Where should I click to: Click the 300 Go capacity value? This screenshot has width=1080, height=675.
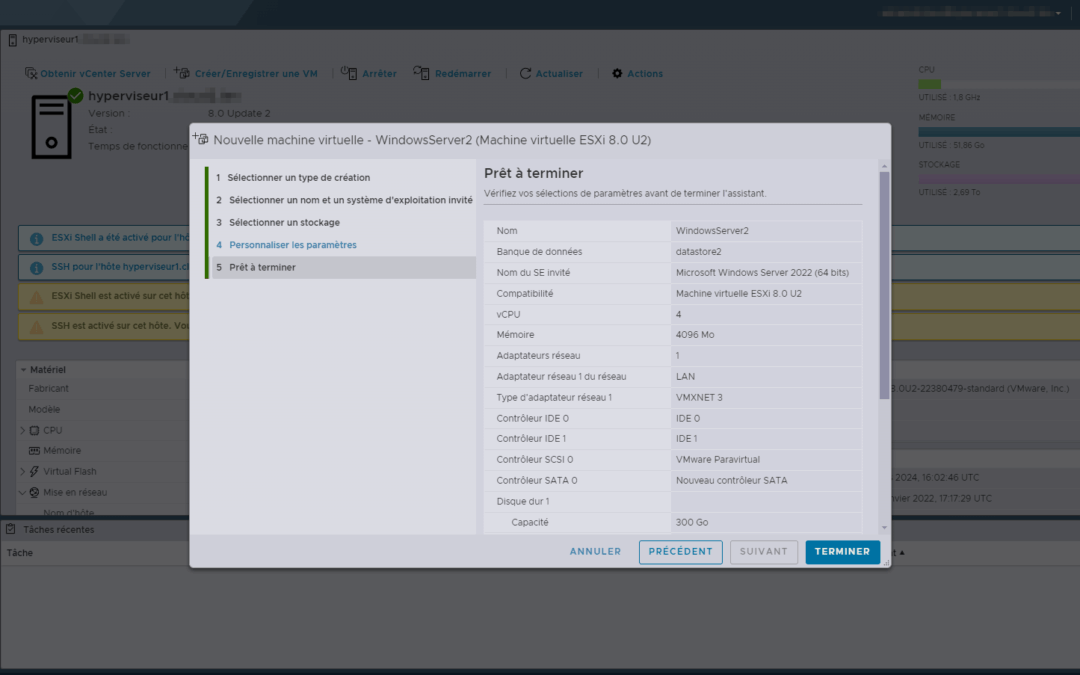[x=692, y=522]
